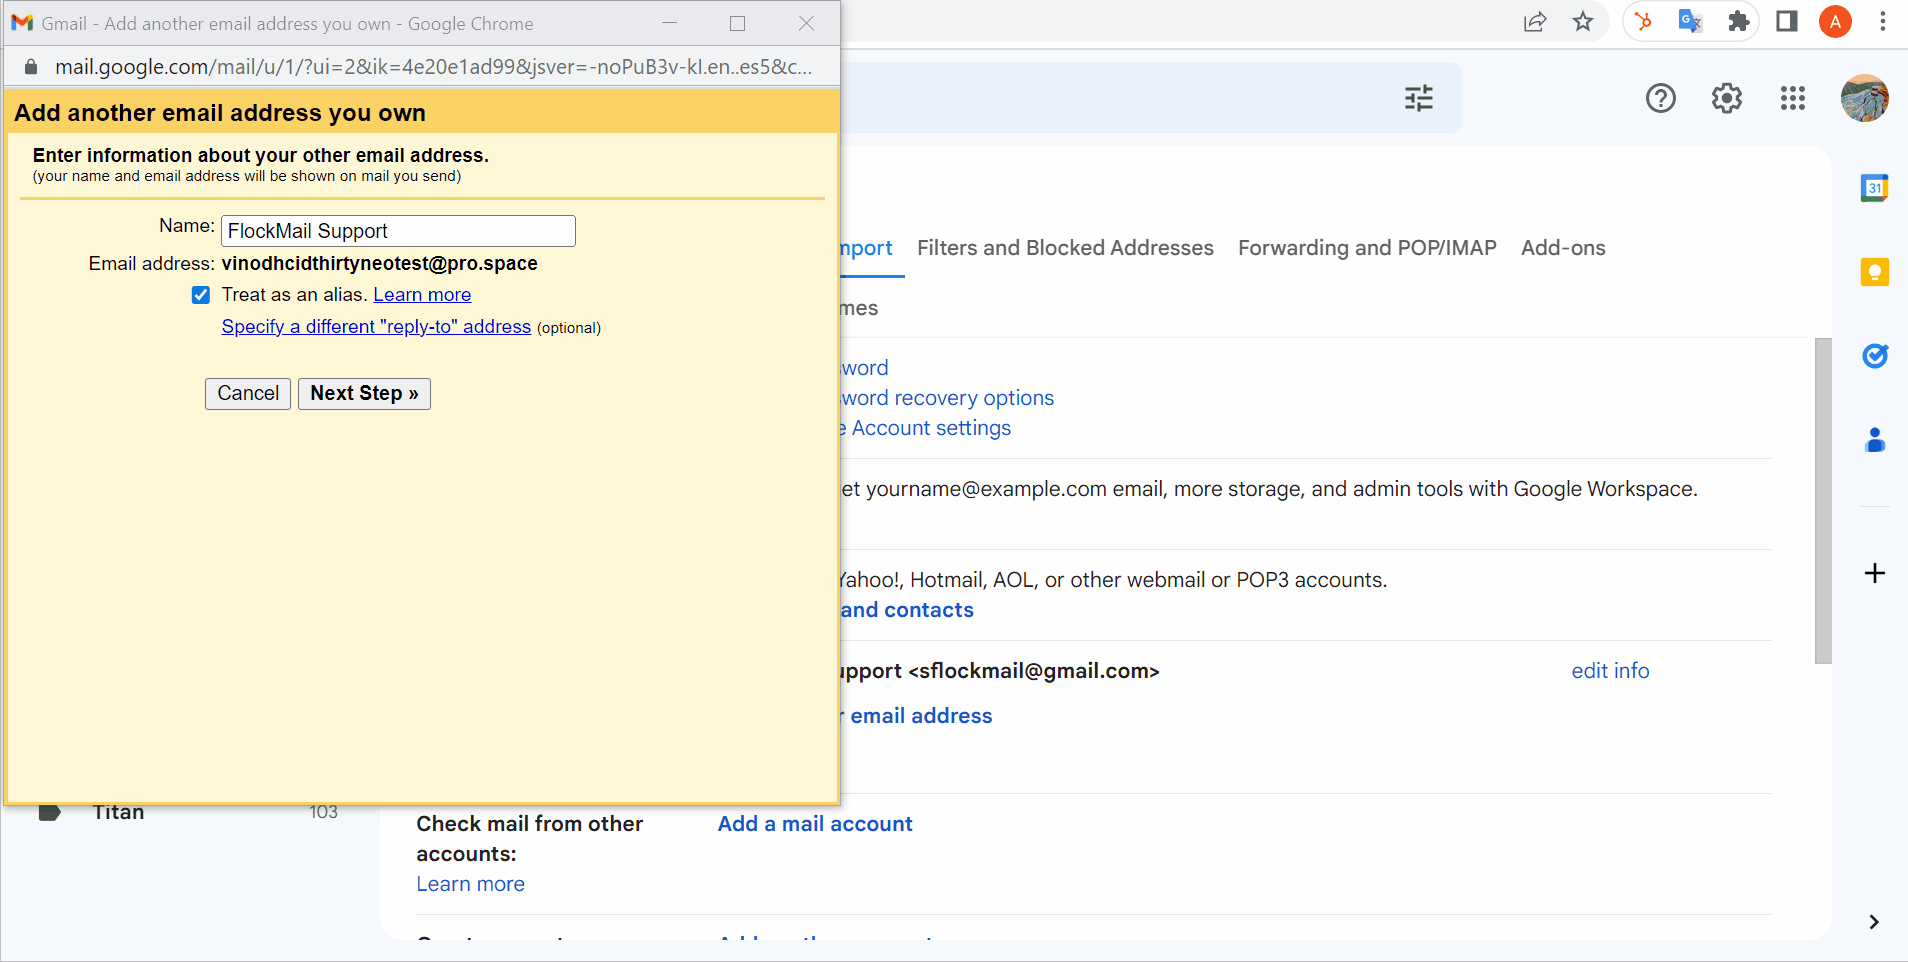The height and width of the screenshot is (962, 1908).
Task: Collapse the Google side panel chevron
Action: point(1874,922)
